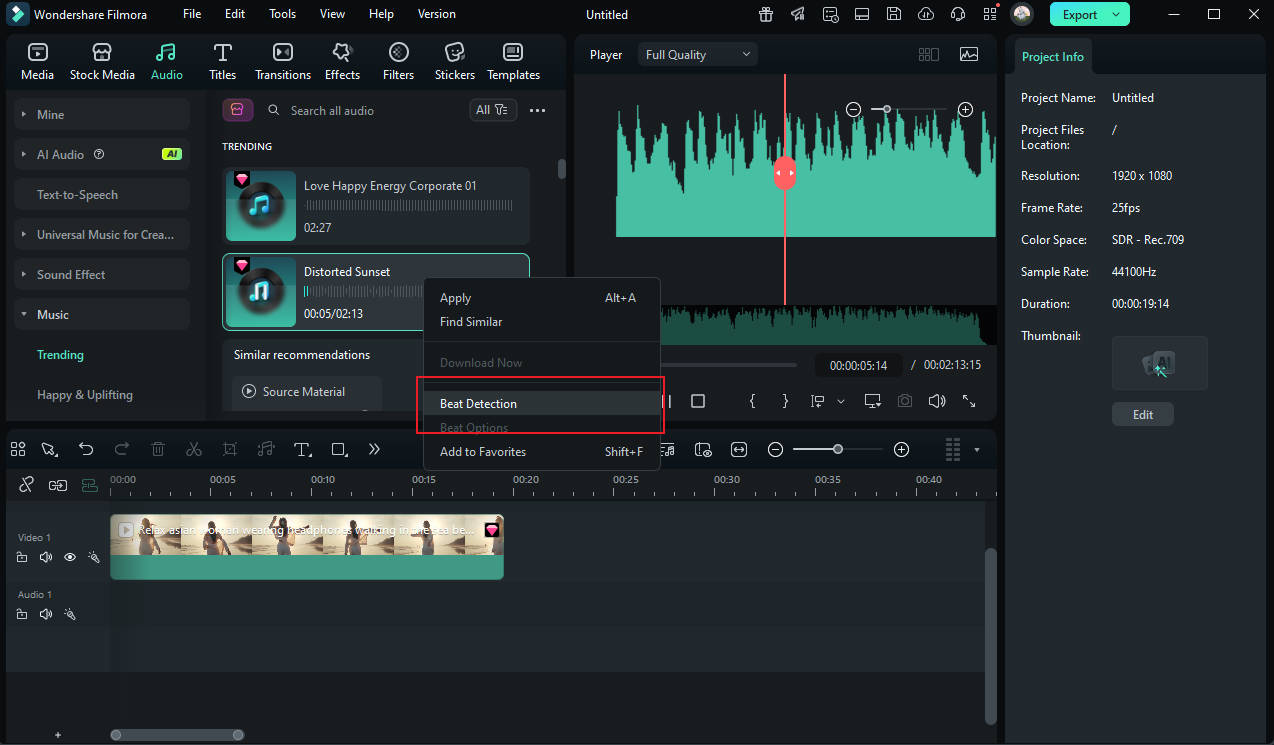Expand the Mine category
The image size is (1274, 745).
click(x=102, y=115)
